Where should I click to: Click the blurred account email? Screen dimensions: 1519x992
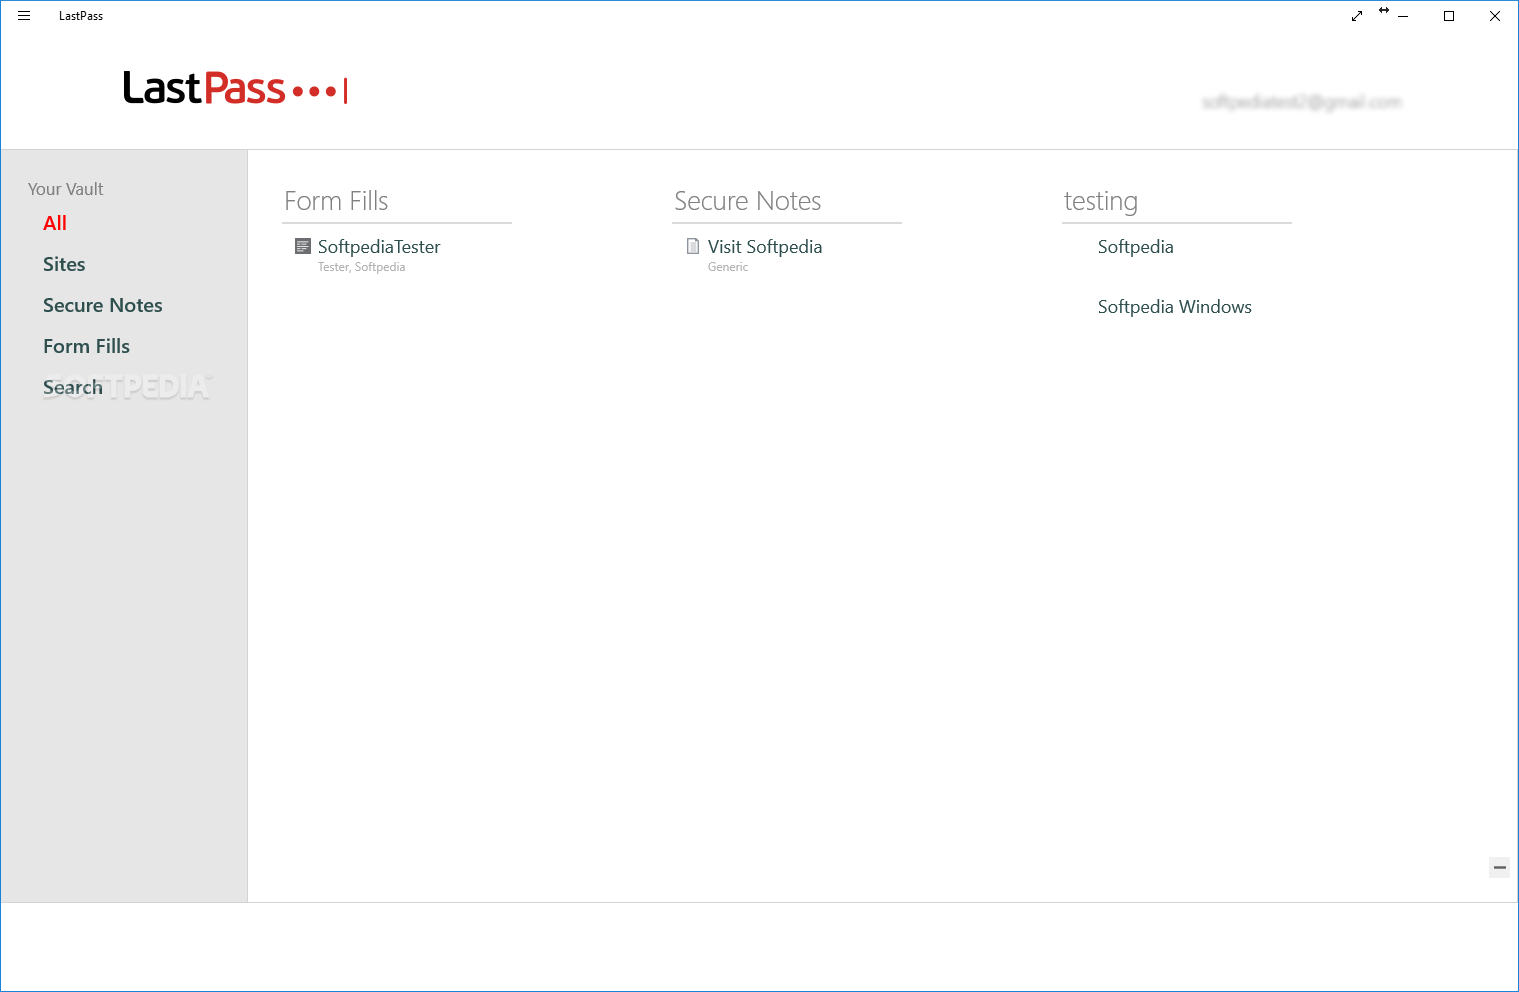point(1302,102)
